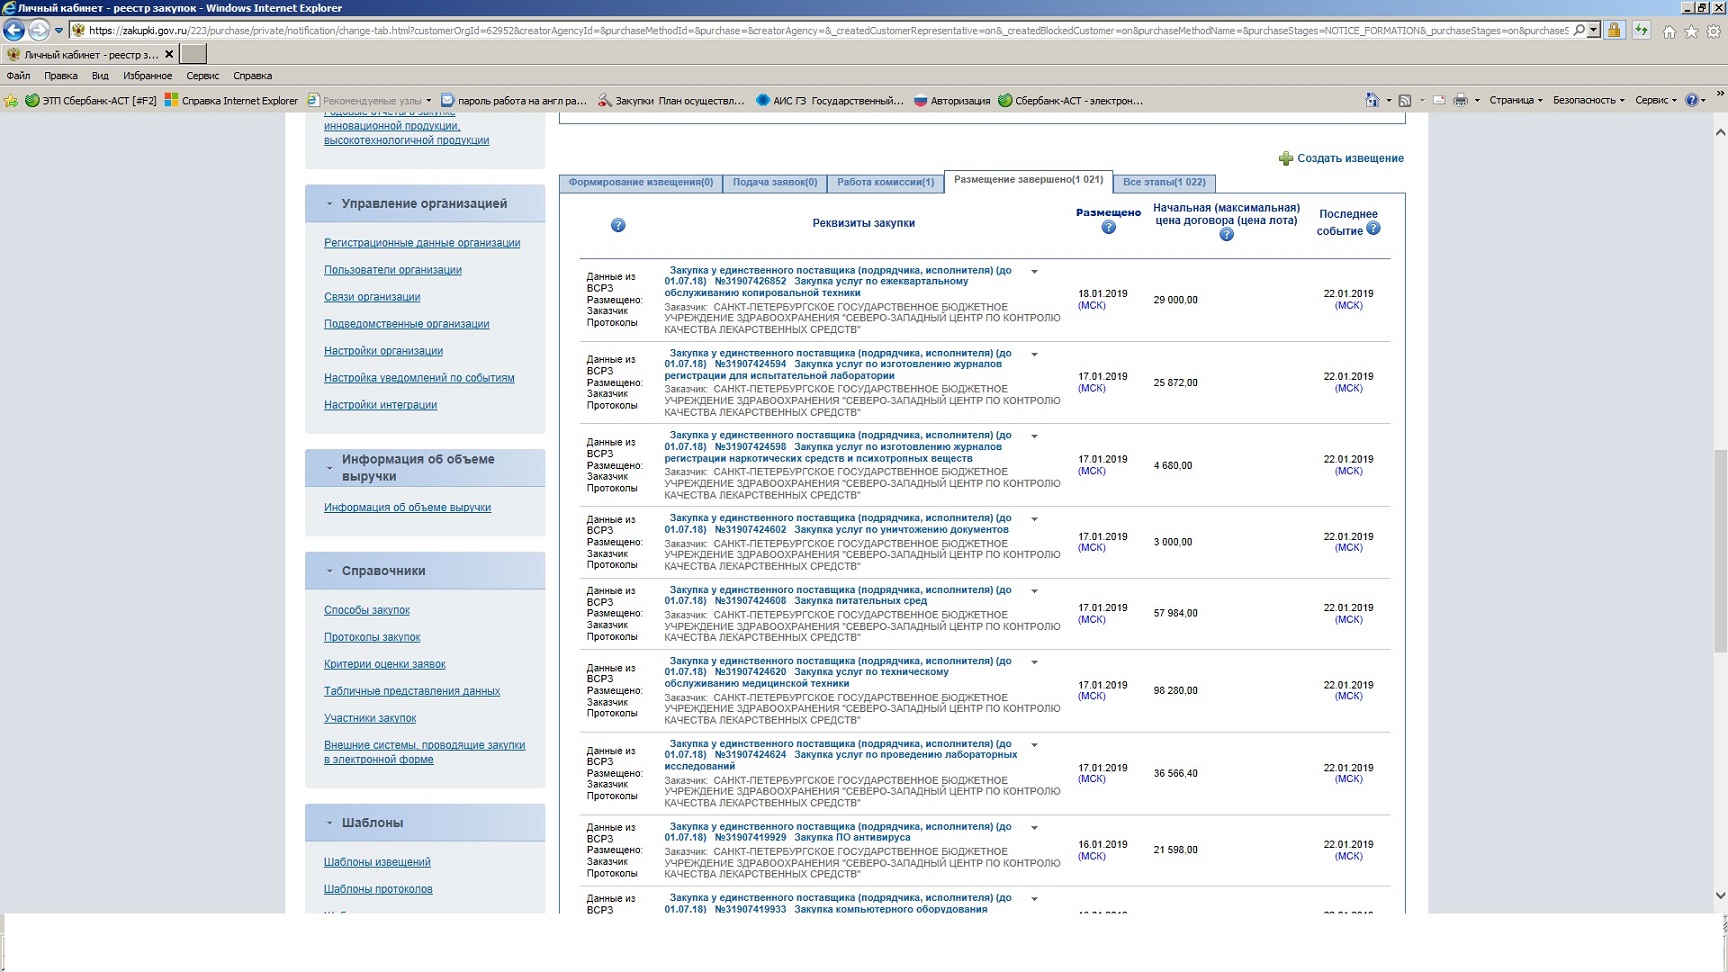Open Регистрационные данные организации link
The width and height of the screenshot is (1728, 972).
coord(422,243)
